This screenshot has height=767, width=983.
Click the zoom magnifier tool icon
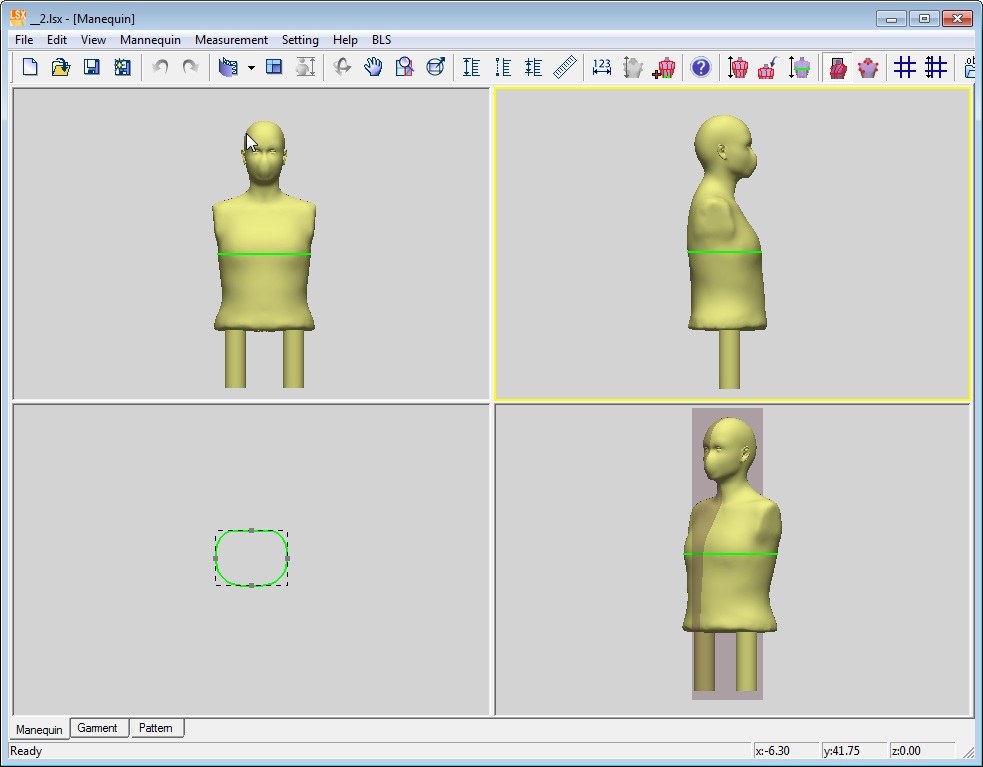(x=404, y=67)
